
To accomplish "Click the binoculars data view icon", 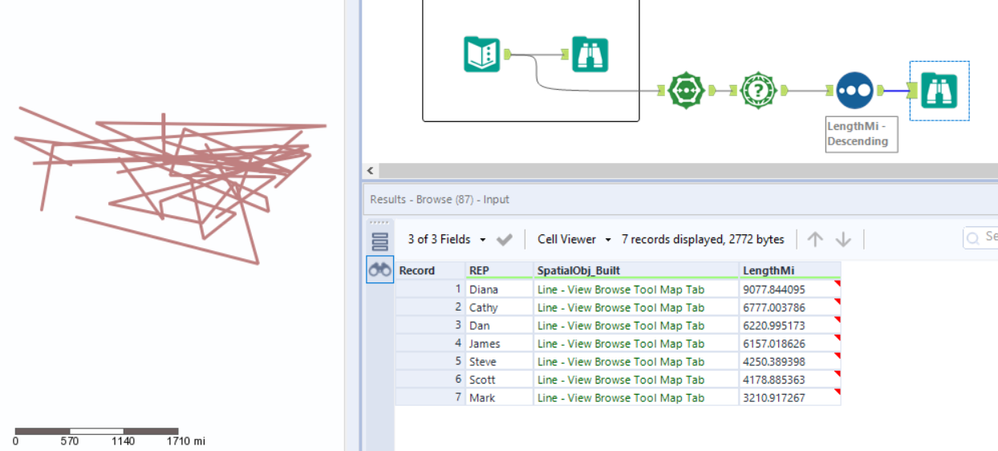I will pos(380,270).
